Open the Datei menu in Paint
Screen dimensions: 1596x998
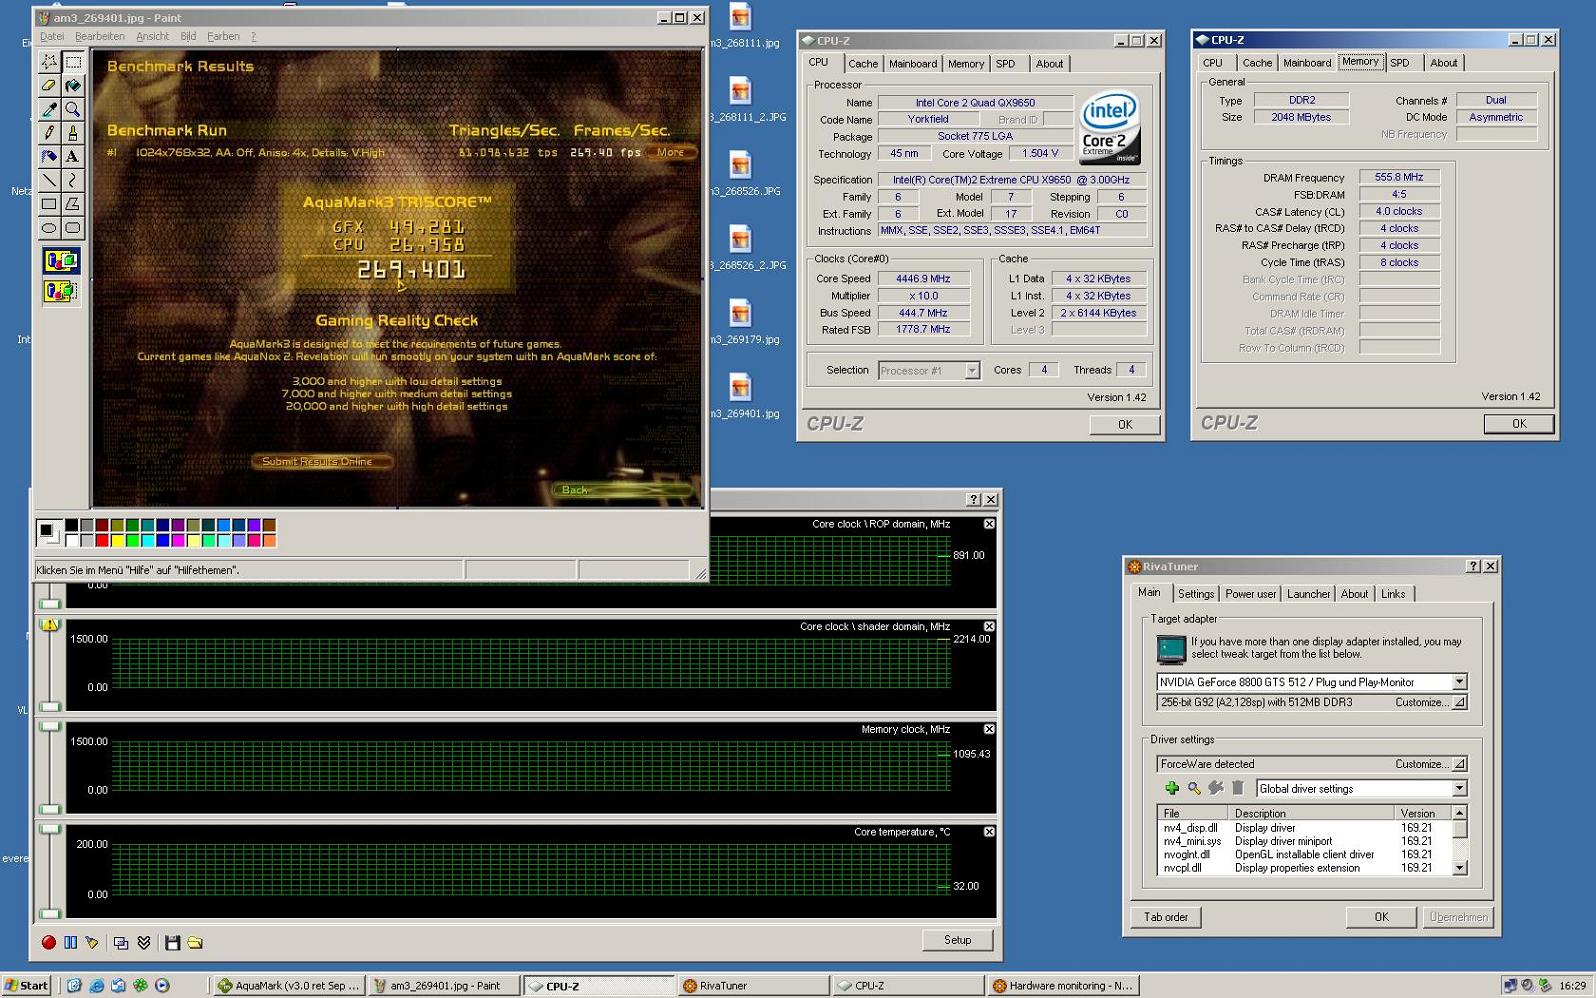pyautogui.click(x=51, y=36)
